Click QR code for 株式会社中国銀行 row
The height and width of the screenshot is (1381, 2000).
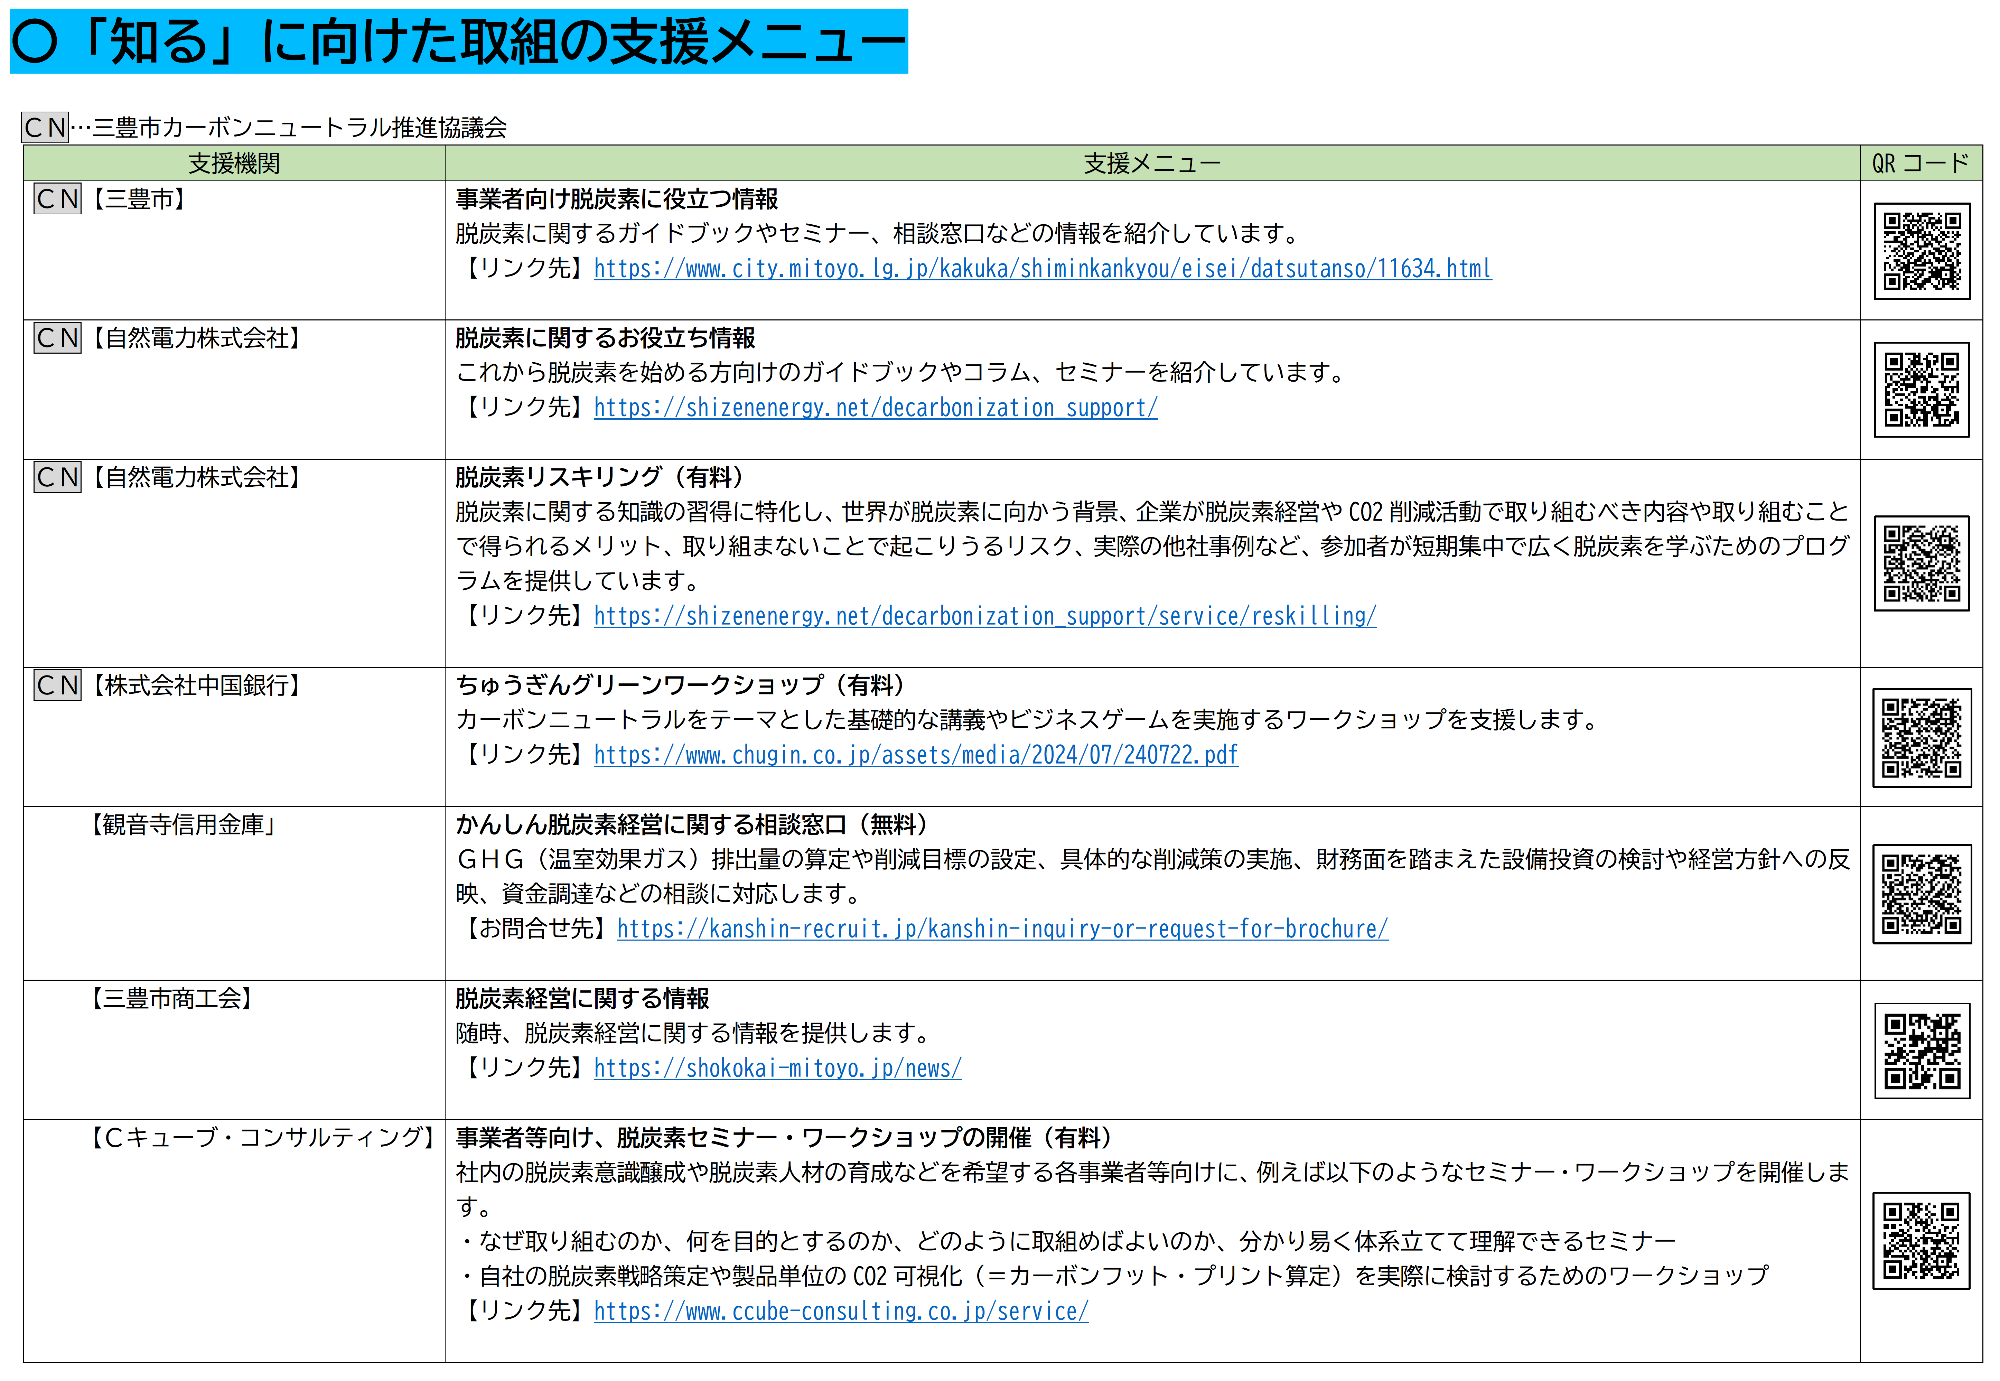point(1922,738)
